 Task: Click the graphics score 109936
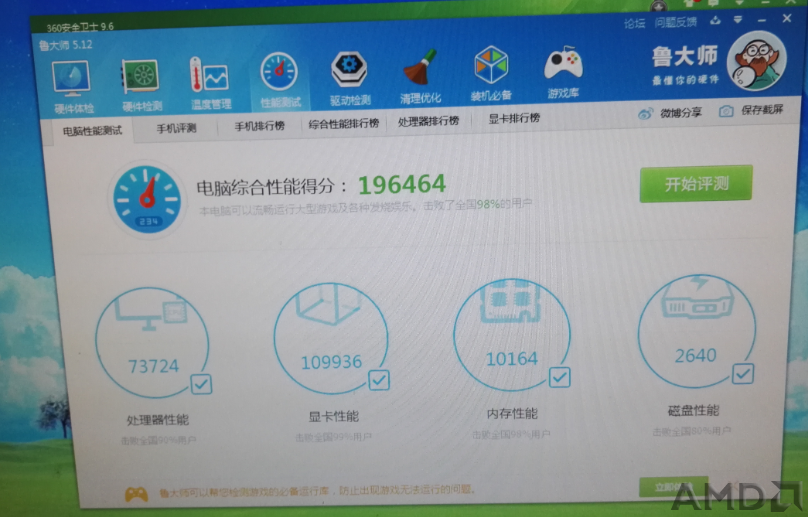tap(331, 362)
